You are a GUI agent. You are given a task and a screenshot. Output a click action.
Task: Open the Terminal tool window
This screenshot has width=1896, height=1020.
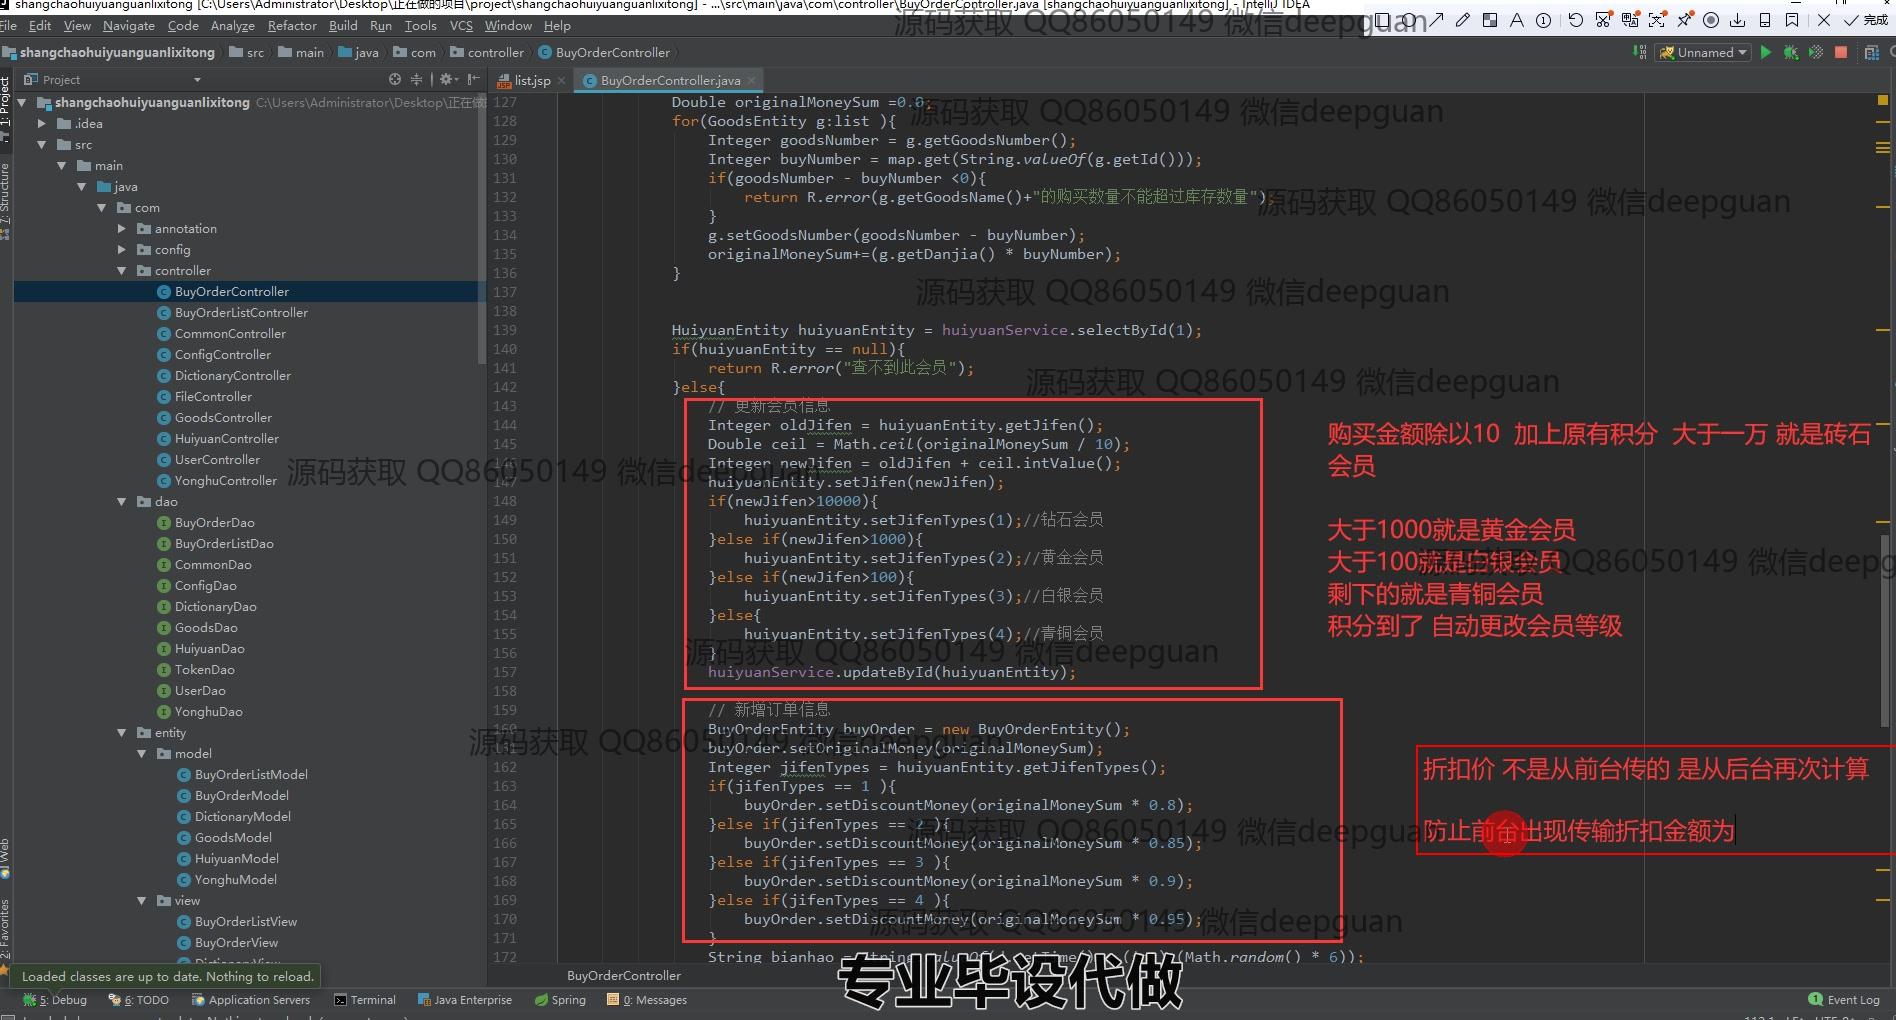click(365, 1000)
